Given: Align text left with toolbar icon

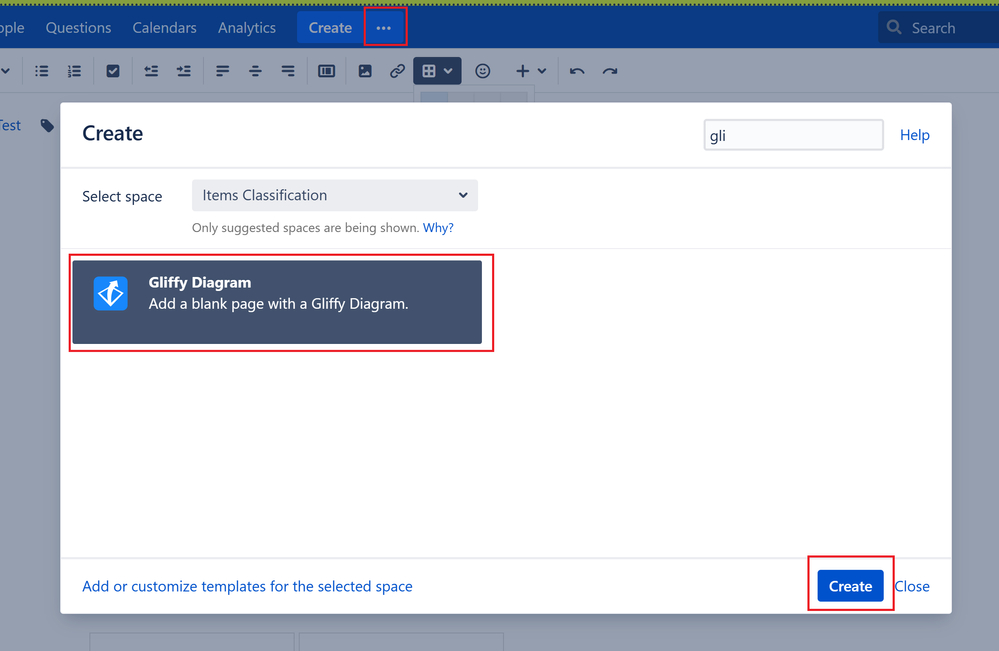Looking at the screenshot, I should click(222, 71).
